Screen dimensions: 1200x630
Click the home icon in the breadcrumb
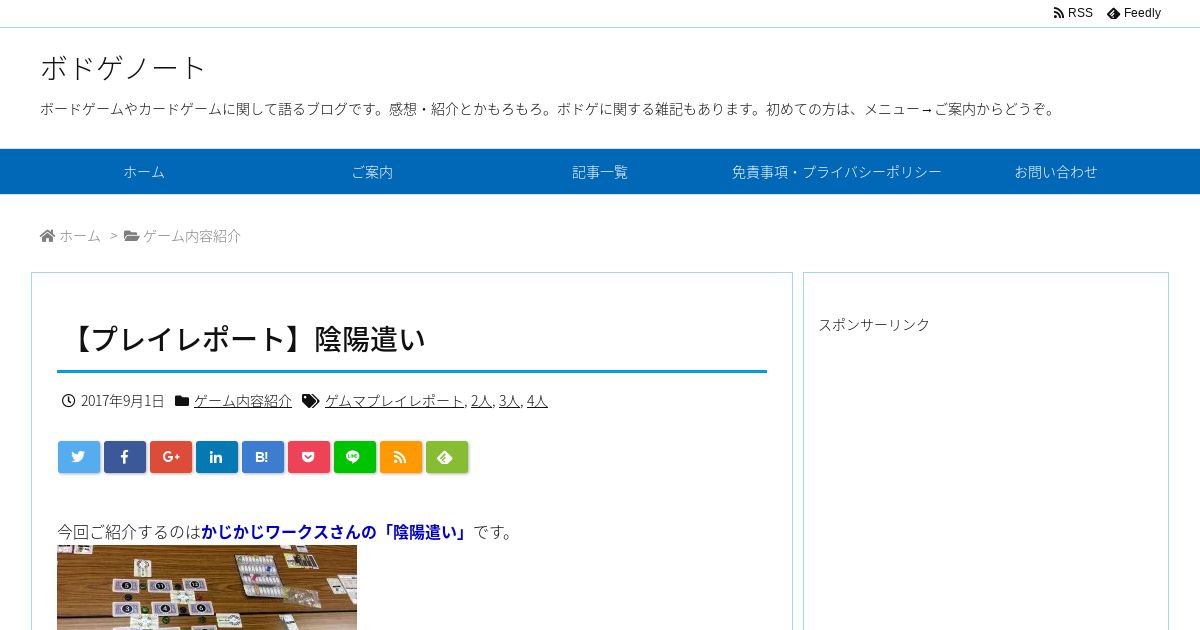pos(47,236)
